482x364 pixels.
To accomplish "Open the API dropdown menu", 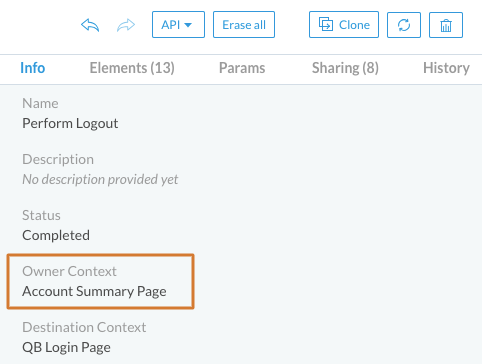I will point(178,25).
